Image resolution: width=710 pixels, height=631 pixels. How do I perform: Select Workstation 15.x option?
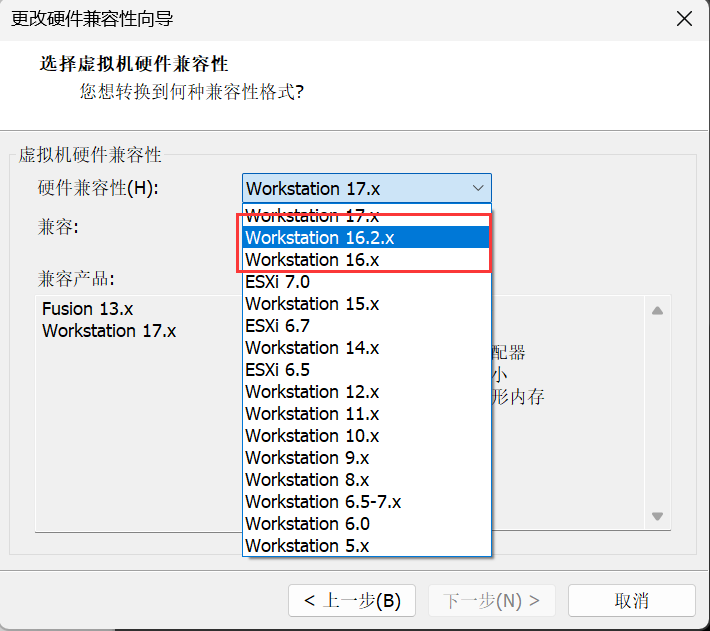click(x=367, y=304)
